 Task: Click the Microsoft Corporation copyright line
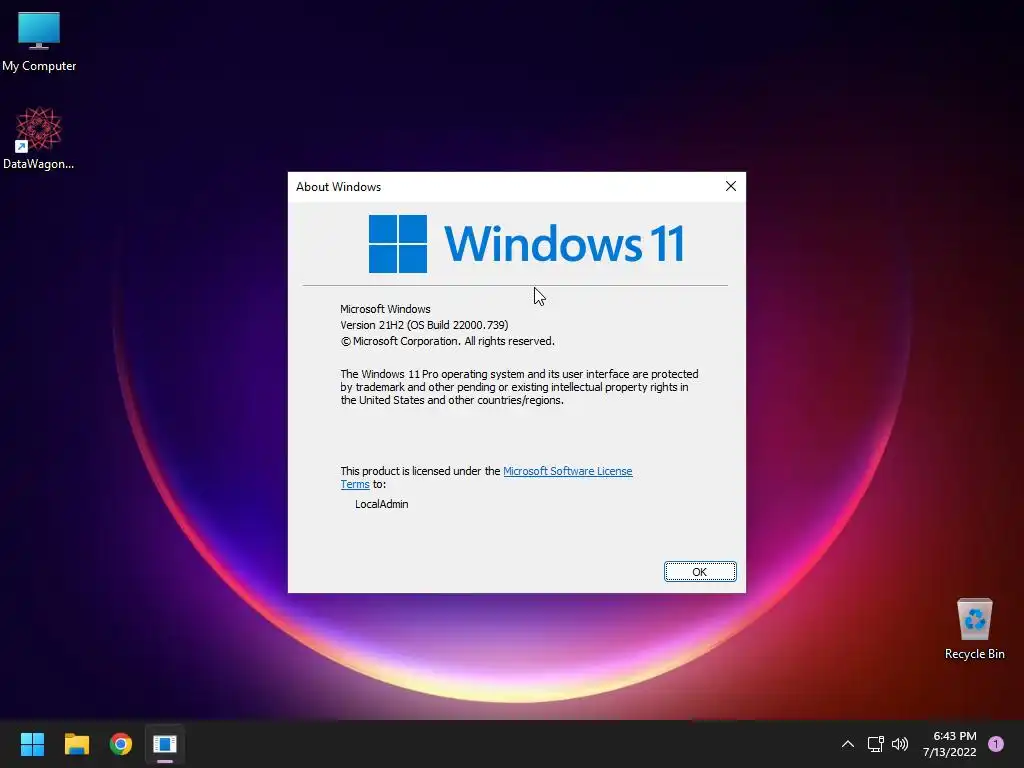click(x=447, y=341)
